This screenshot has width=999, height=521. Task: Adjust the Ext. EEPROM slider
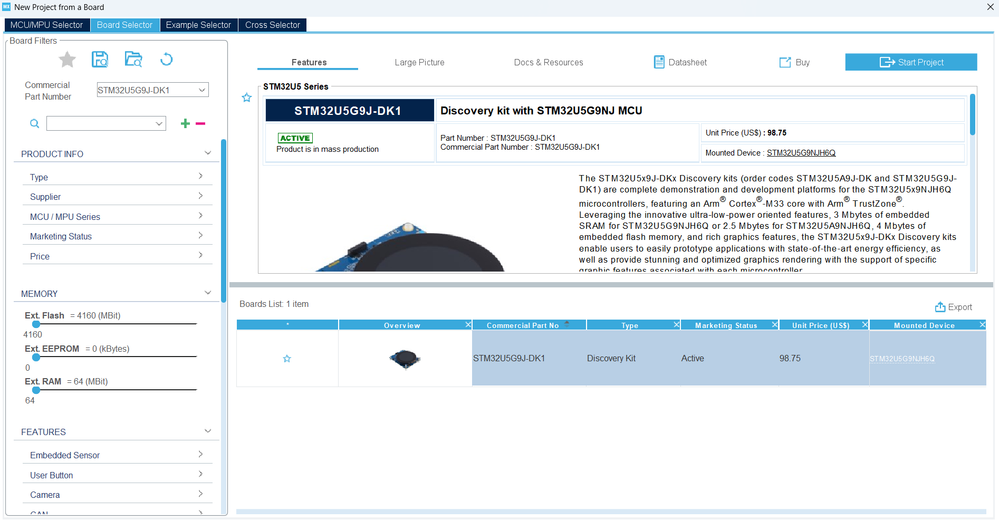[36, 357]
